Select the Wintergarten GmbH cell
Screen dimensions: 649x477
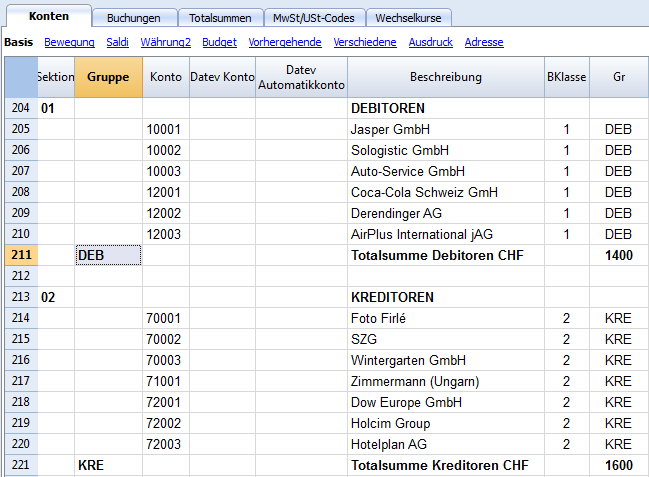click(x=446, y=360)
